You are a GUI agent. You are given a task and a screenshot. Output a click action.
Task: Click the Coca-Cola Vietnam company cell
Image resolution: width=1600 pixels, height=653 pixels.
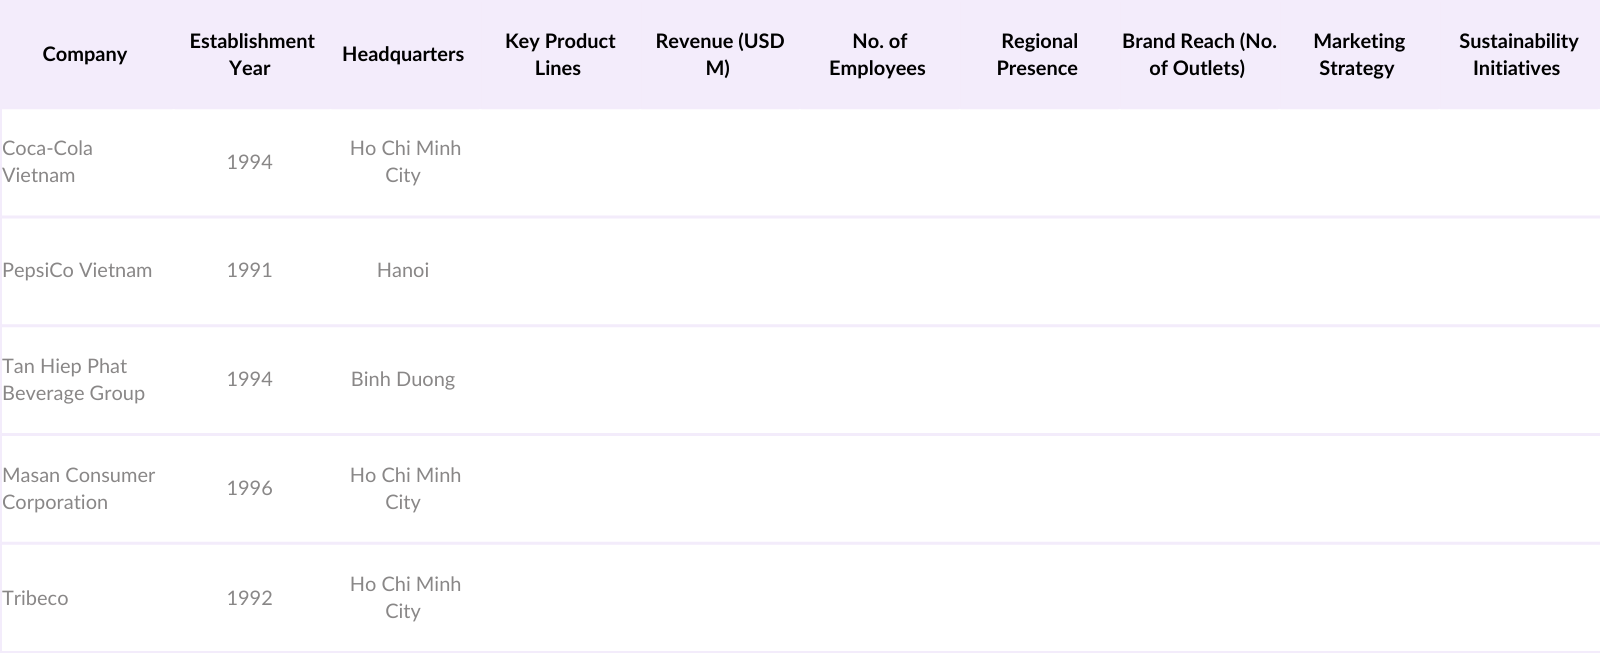(x=48, y=161)
